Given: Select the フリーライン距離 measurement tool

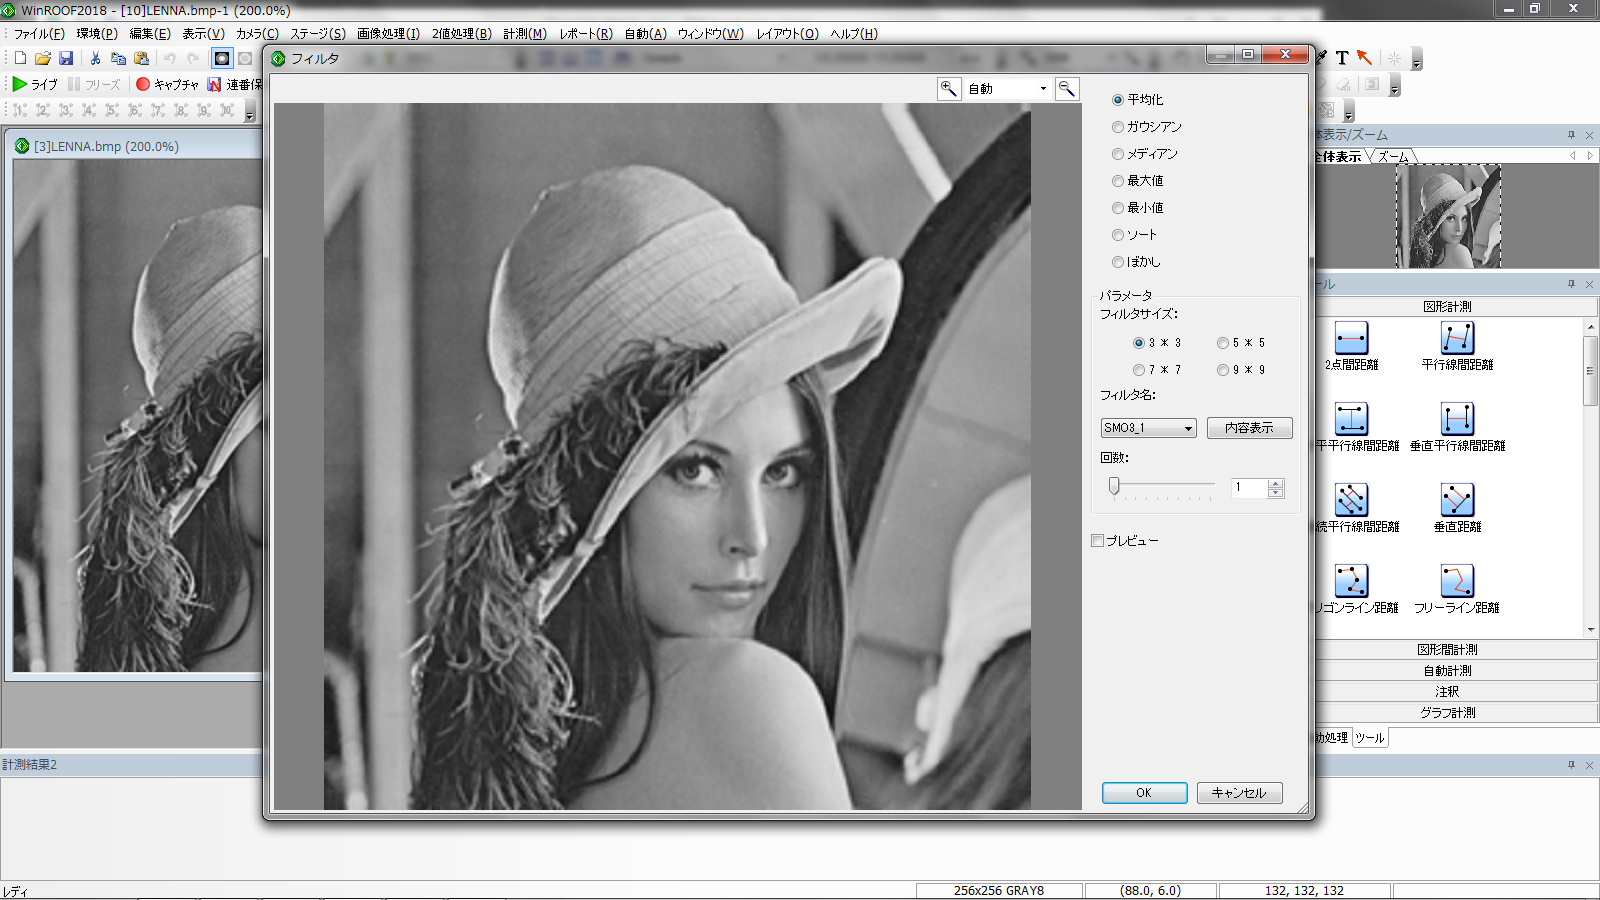Looking at the screenshot, I should [x=1457, y=581].
